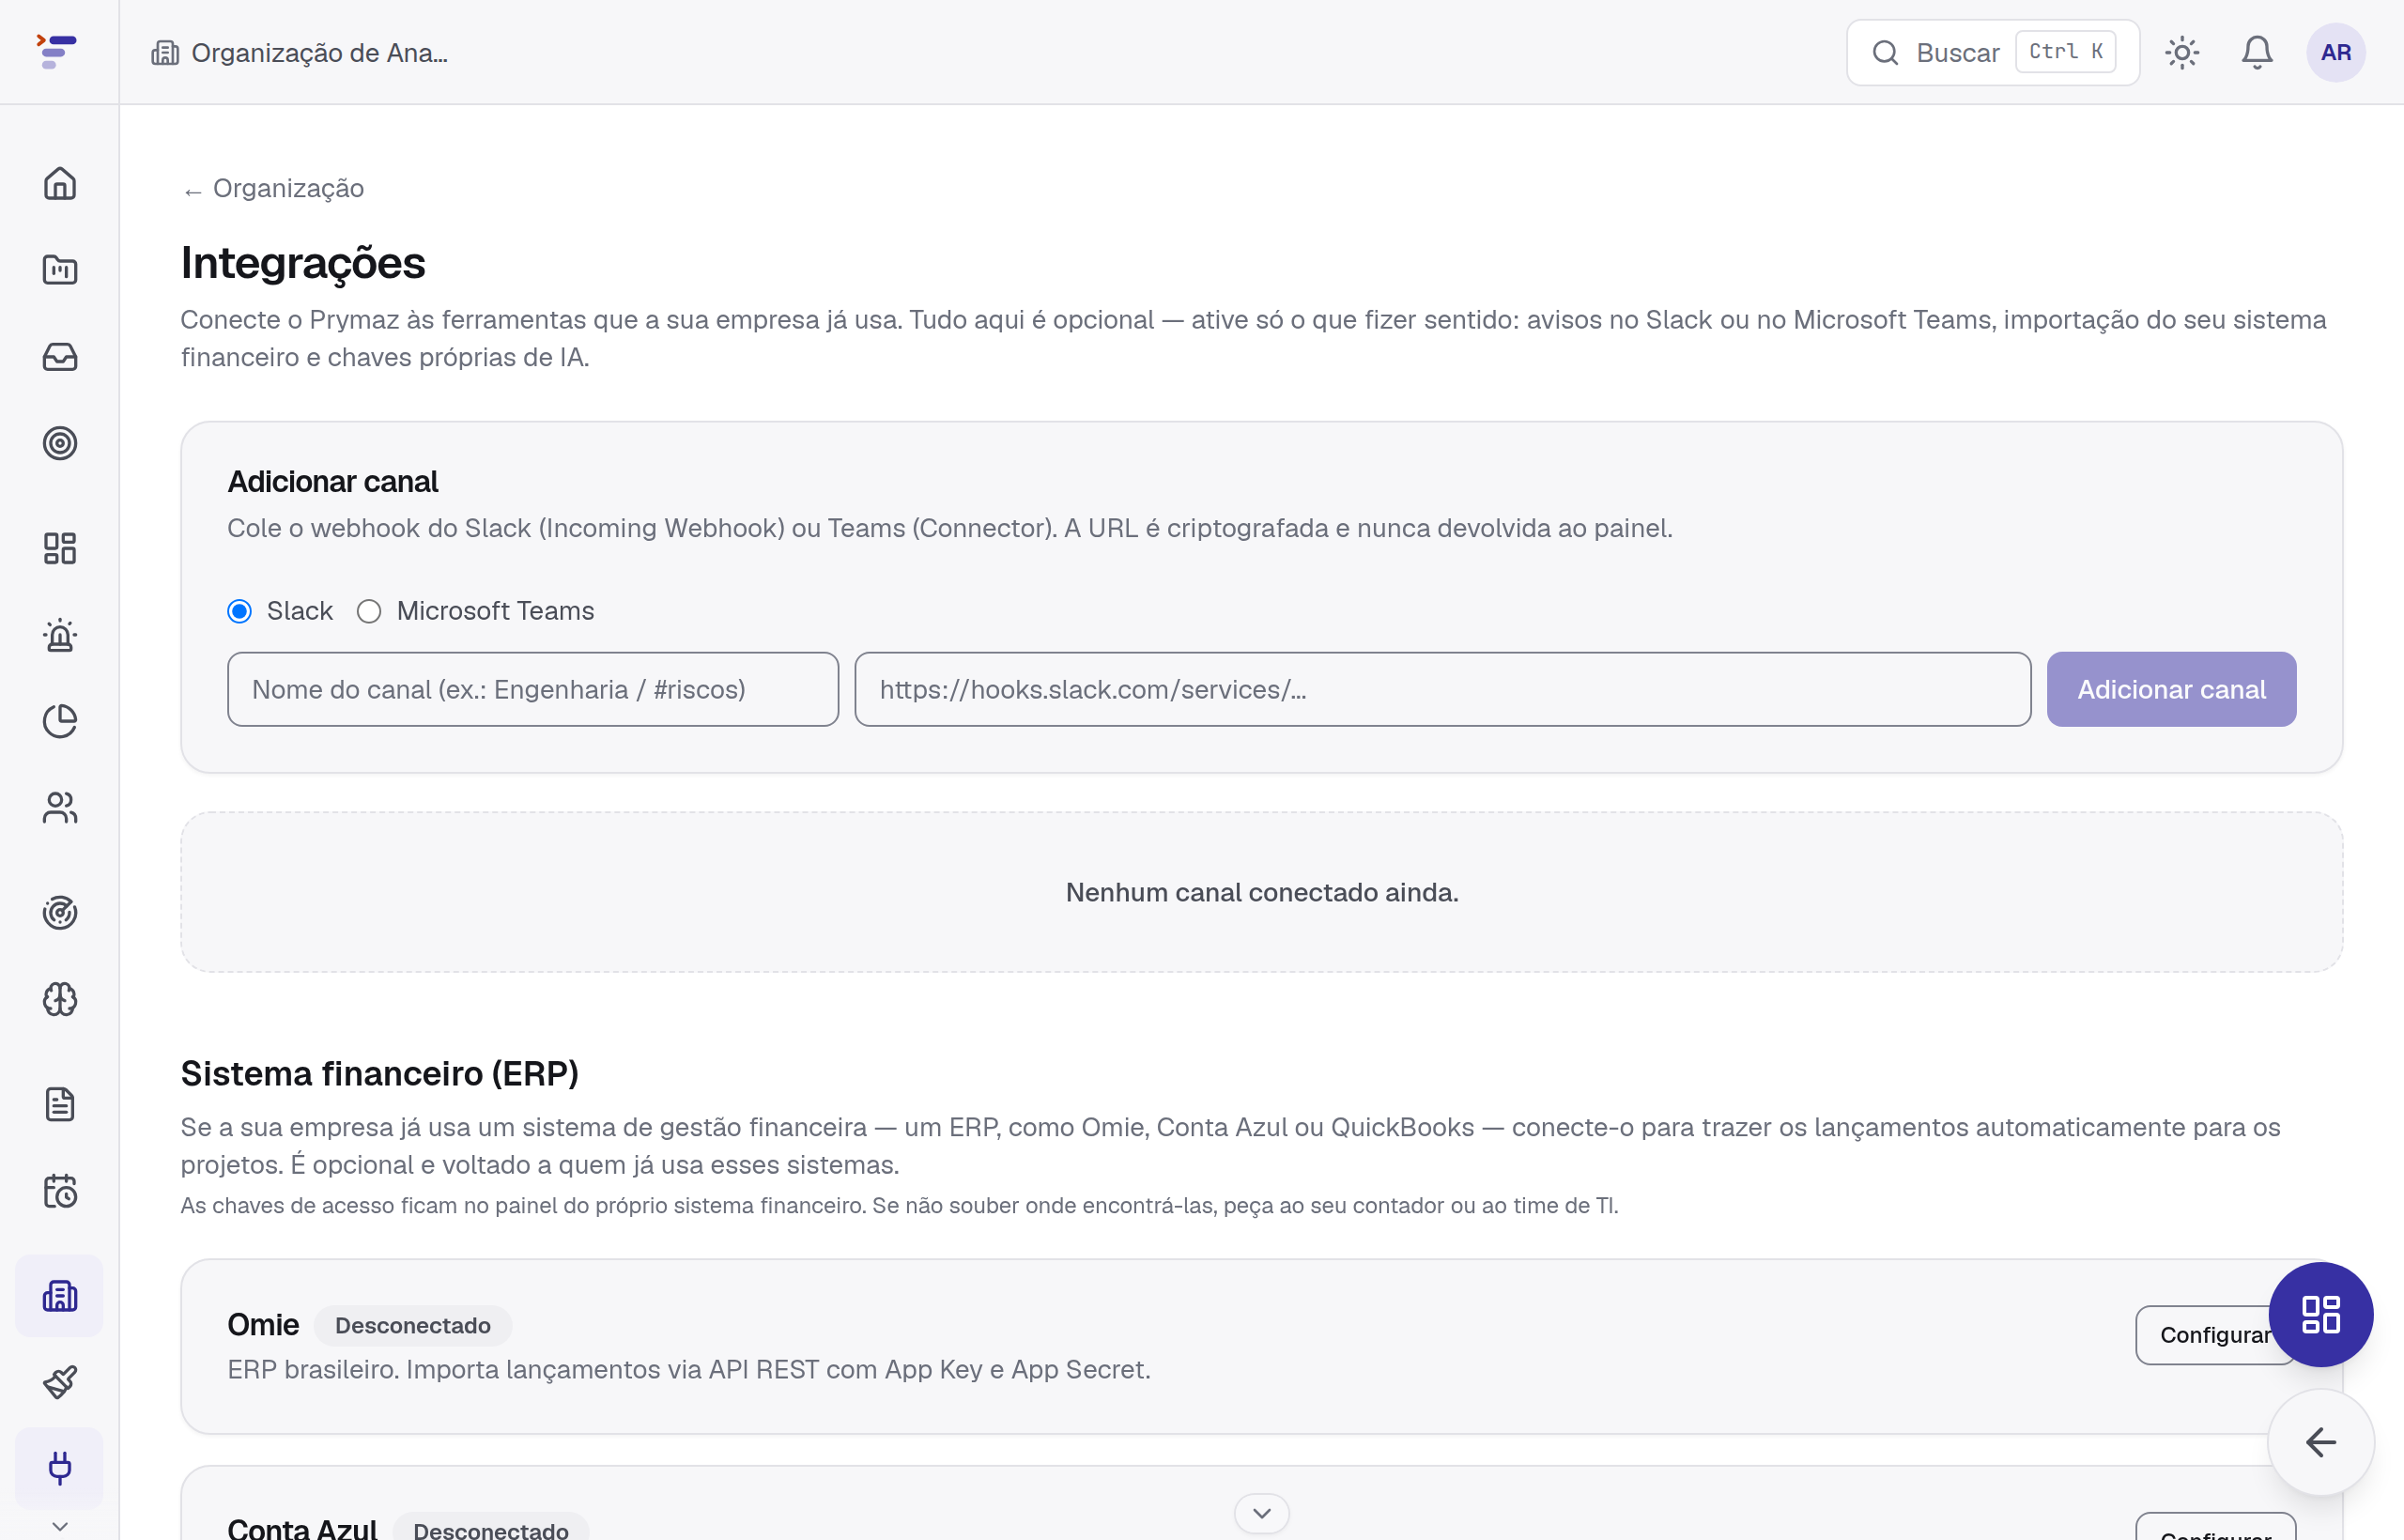Click the Integrações page heading

click(x=303, y=263)
